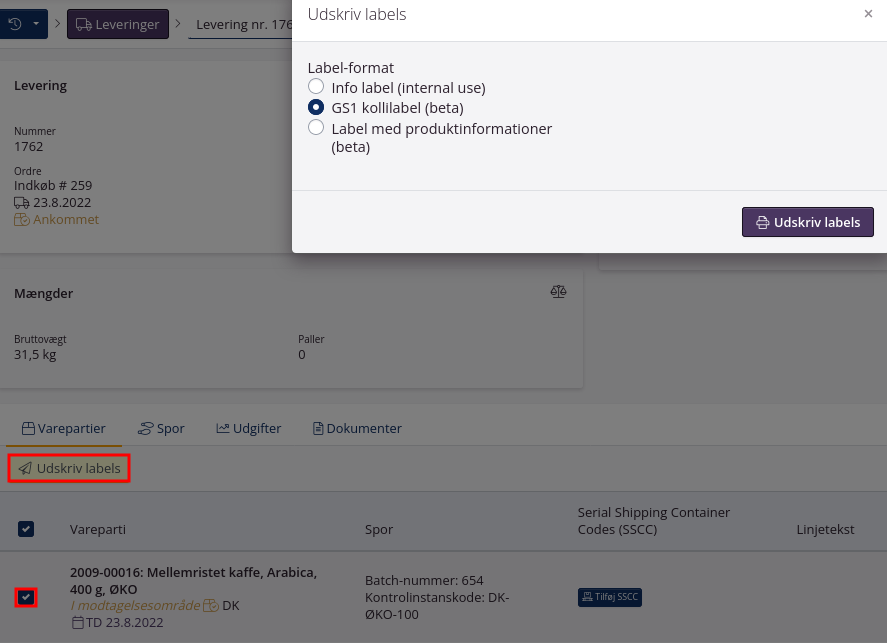Click the printer icon in the dialog button

tap(760, 221)
